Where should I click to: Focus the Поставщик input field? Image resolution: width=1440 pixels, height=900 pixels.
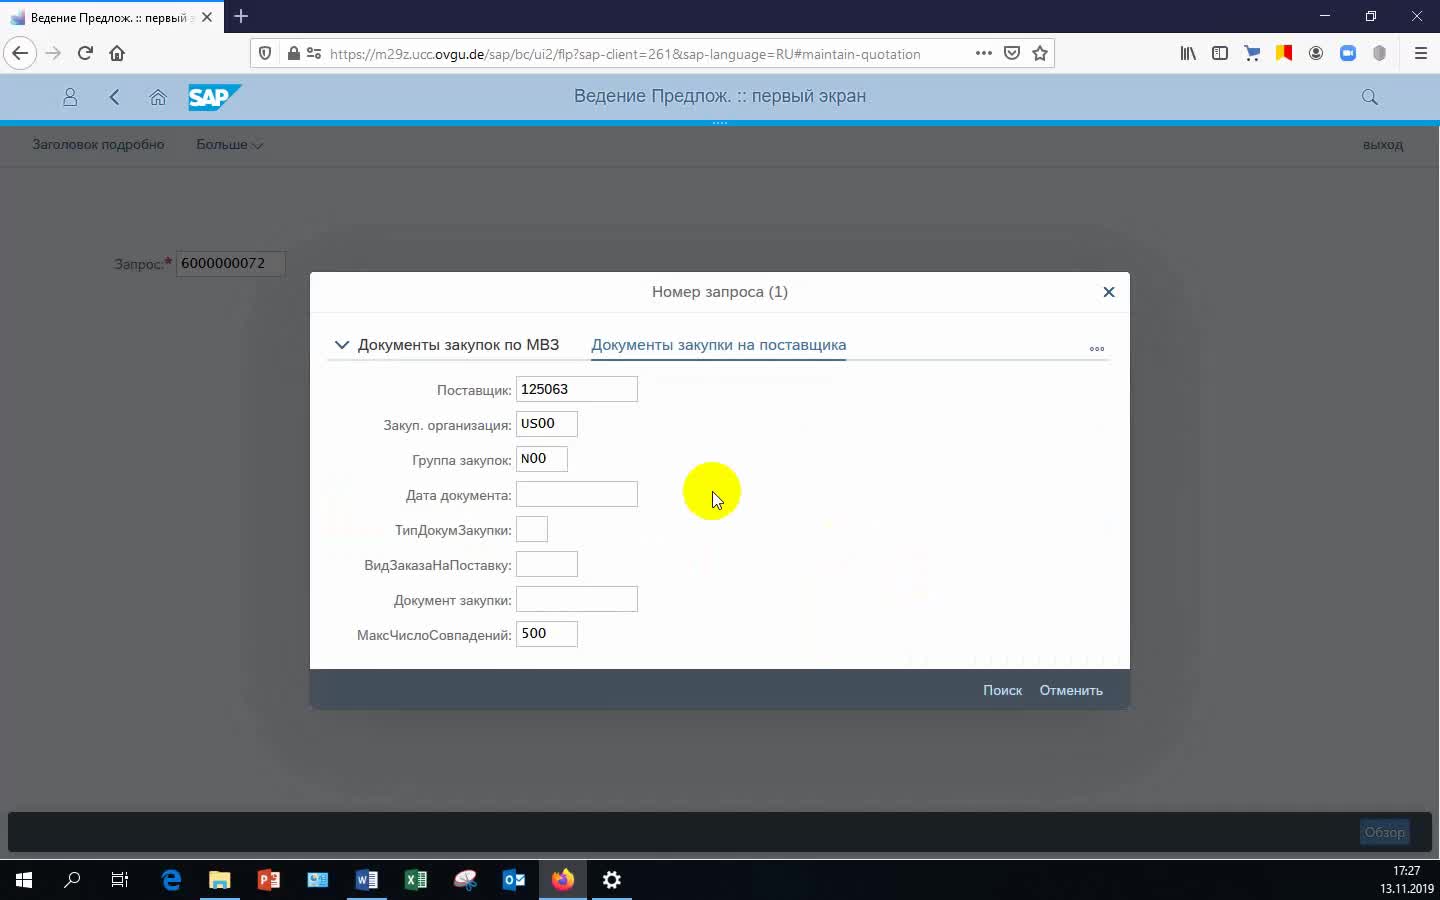[577, 389]
